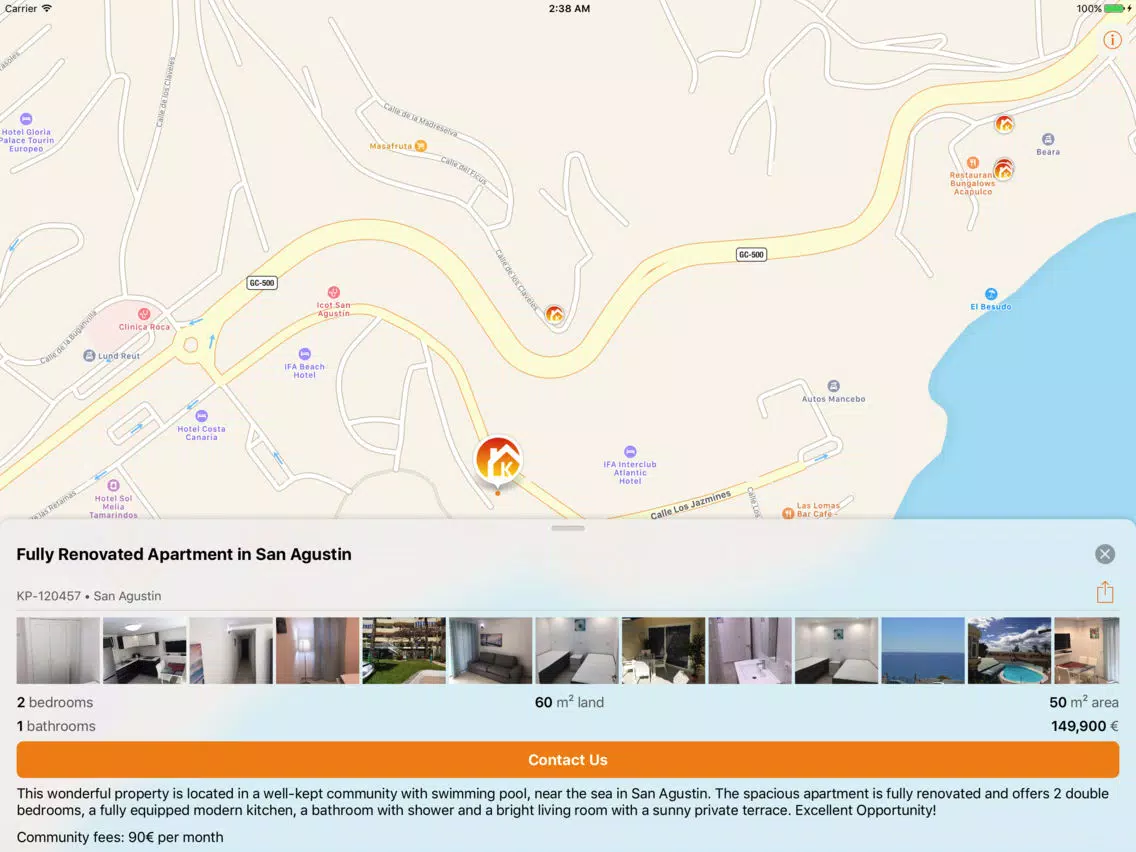Tap the IFA Beach Hotel marker
This screenshot has width=1136, height=852.
coord(305,354)
